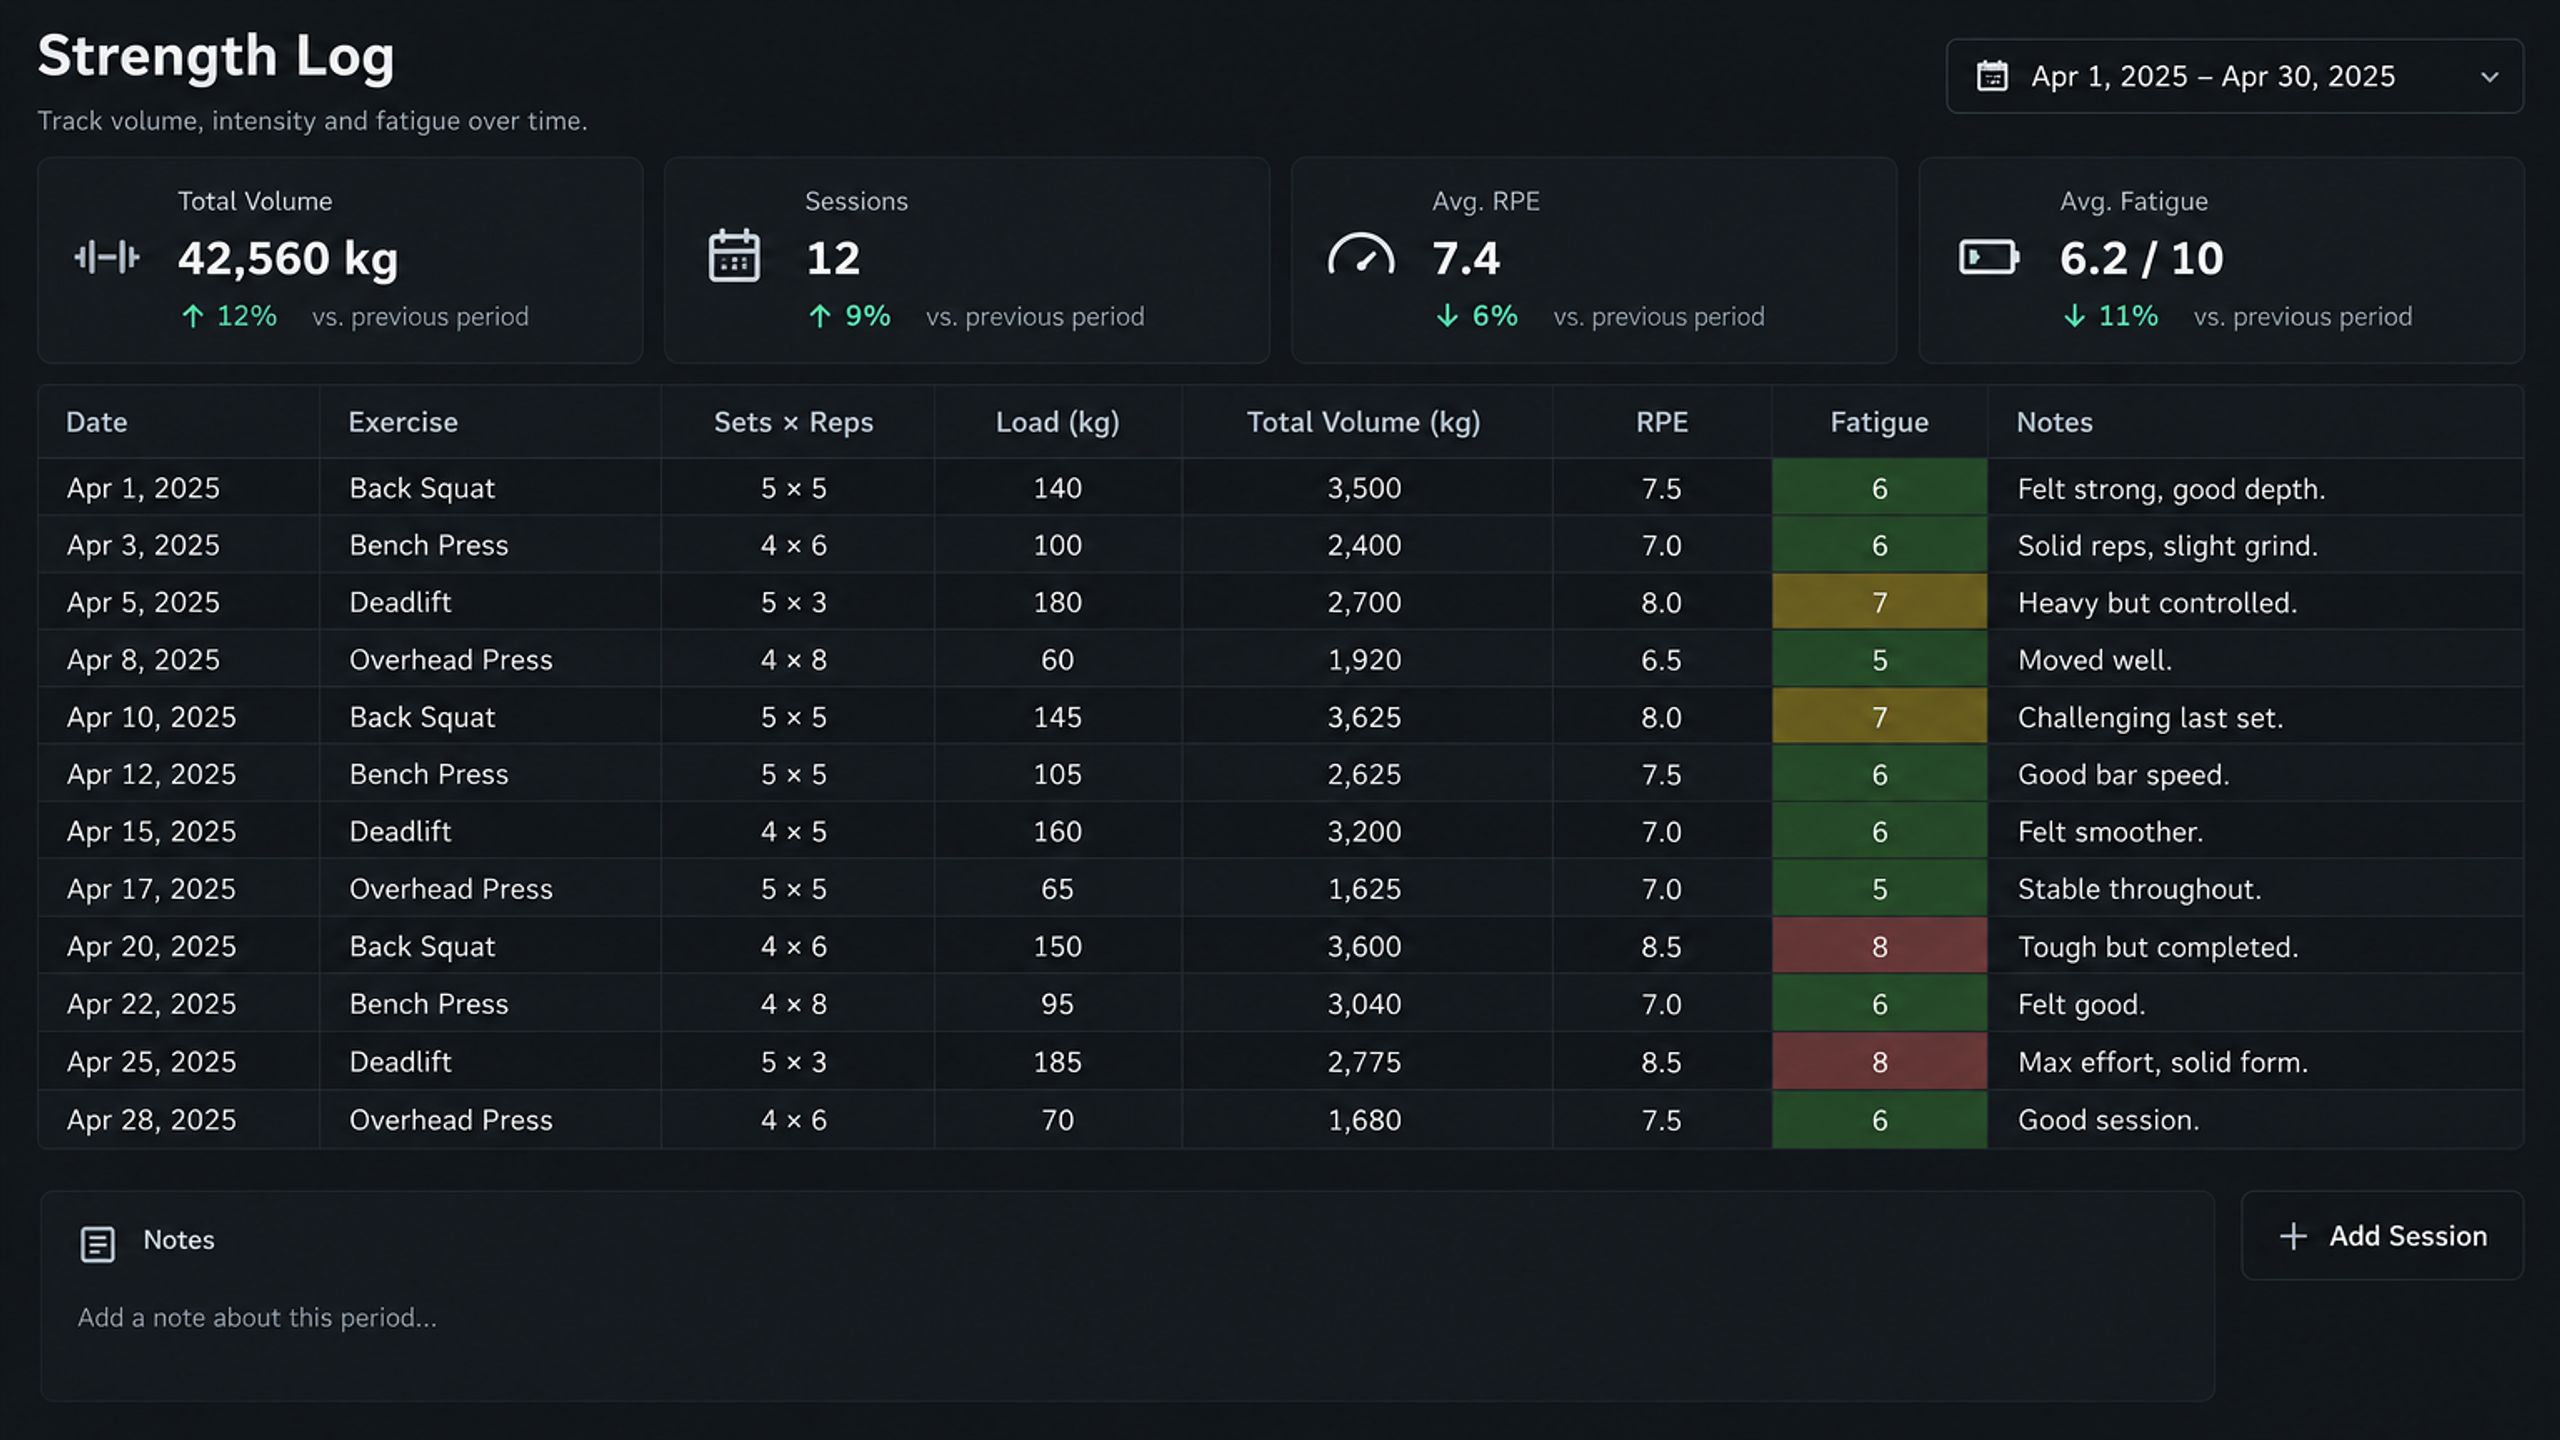Click the up arrow beside 9% sessions change

click(x=820, y=317)
